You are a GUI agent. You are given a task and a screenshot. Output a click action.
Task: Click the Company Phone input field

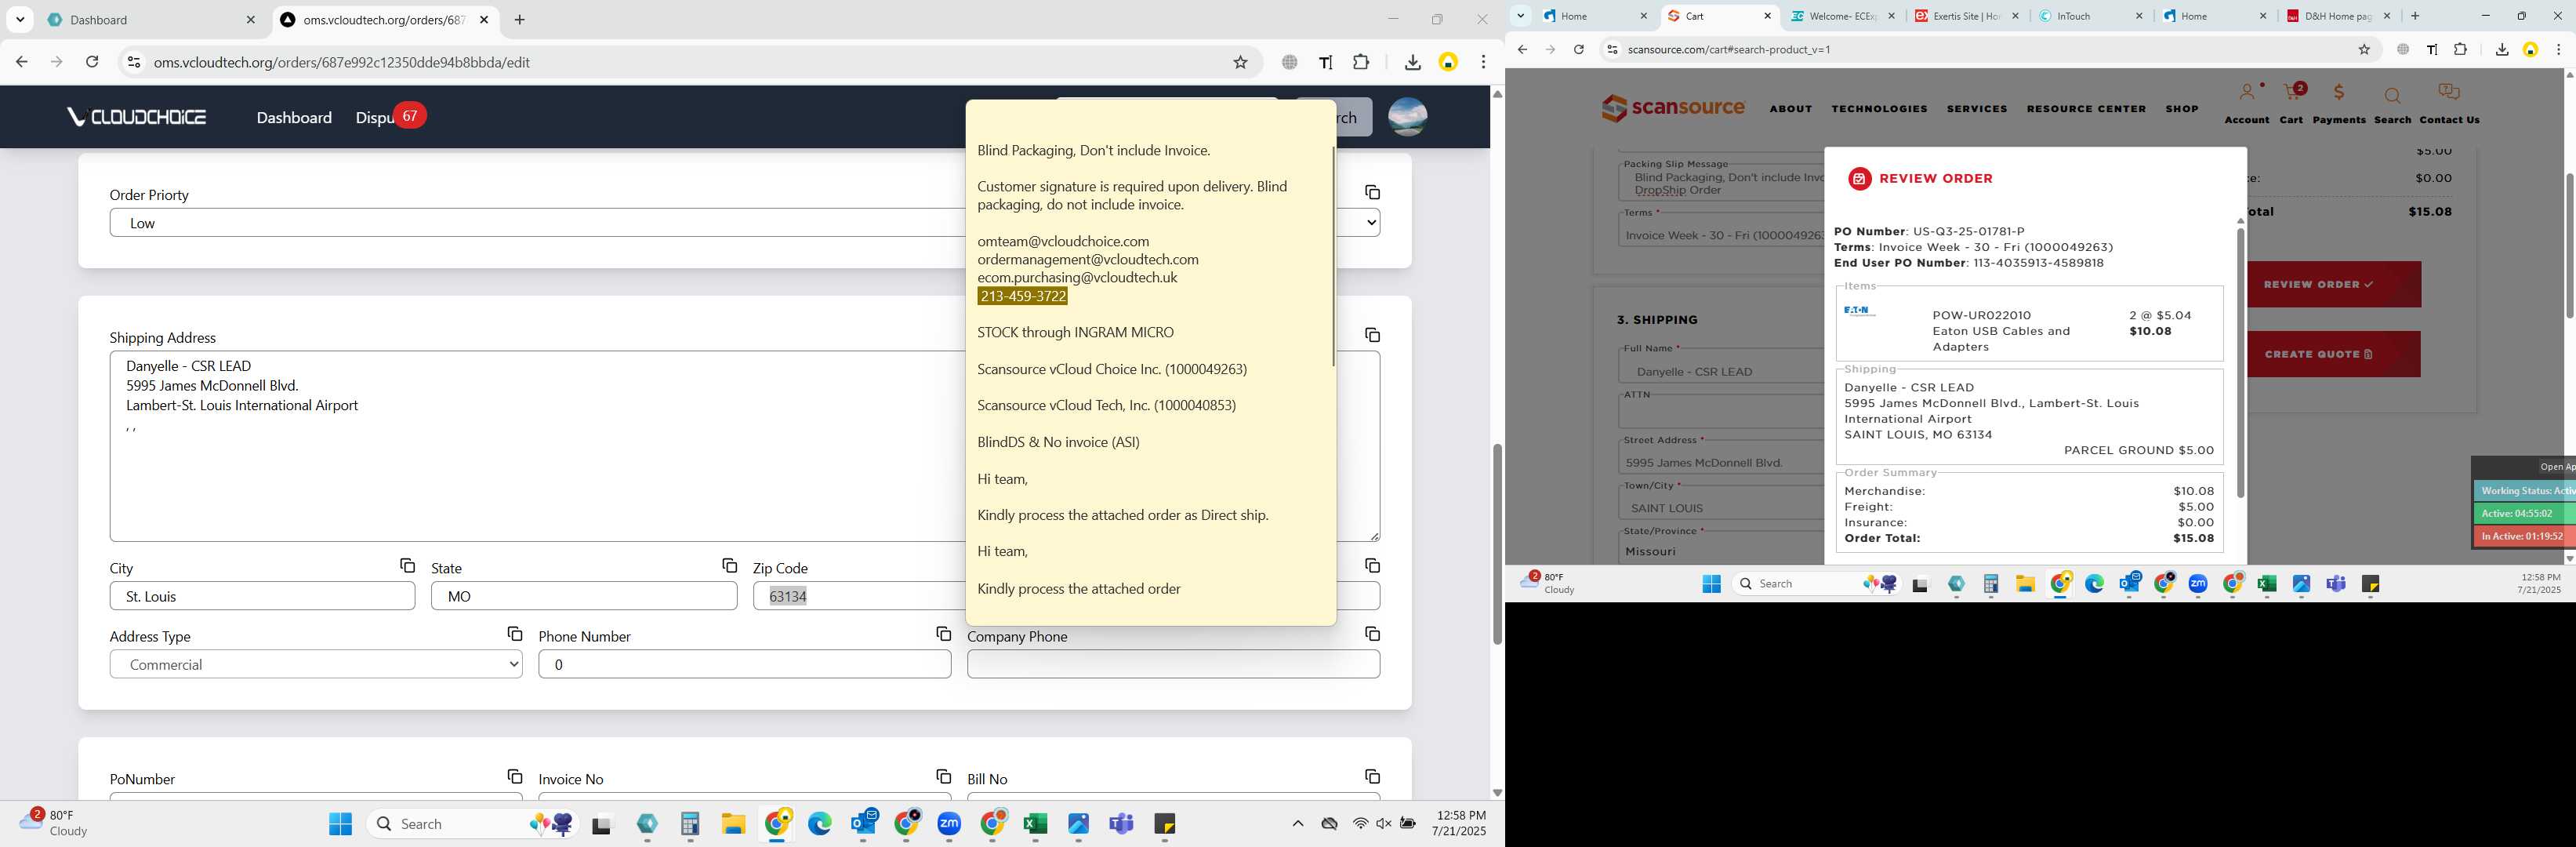[x=1173, y=664]
